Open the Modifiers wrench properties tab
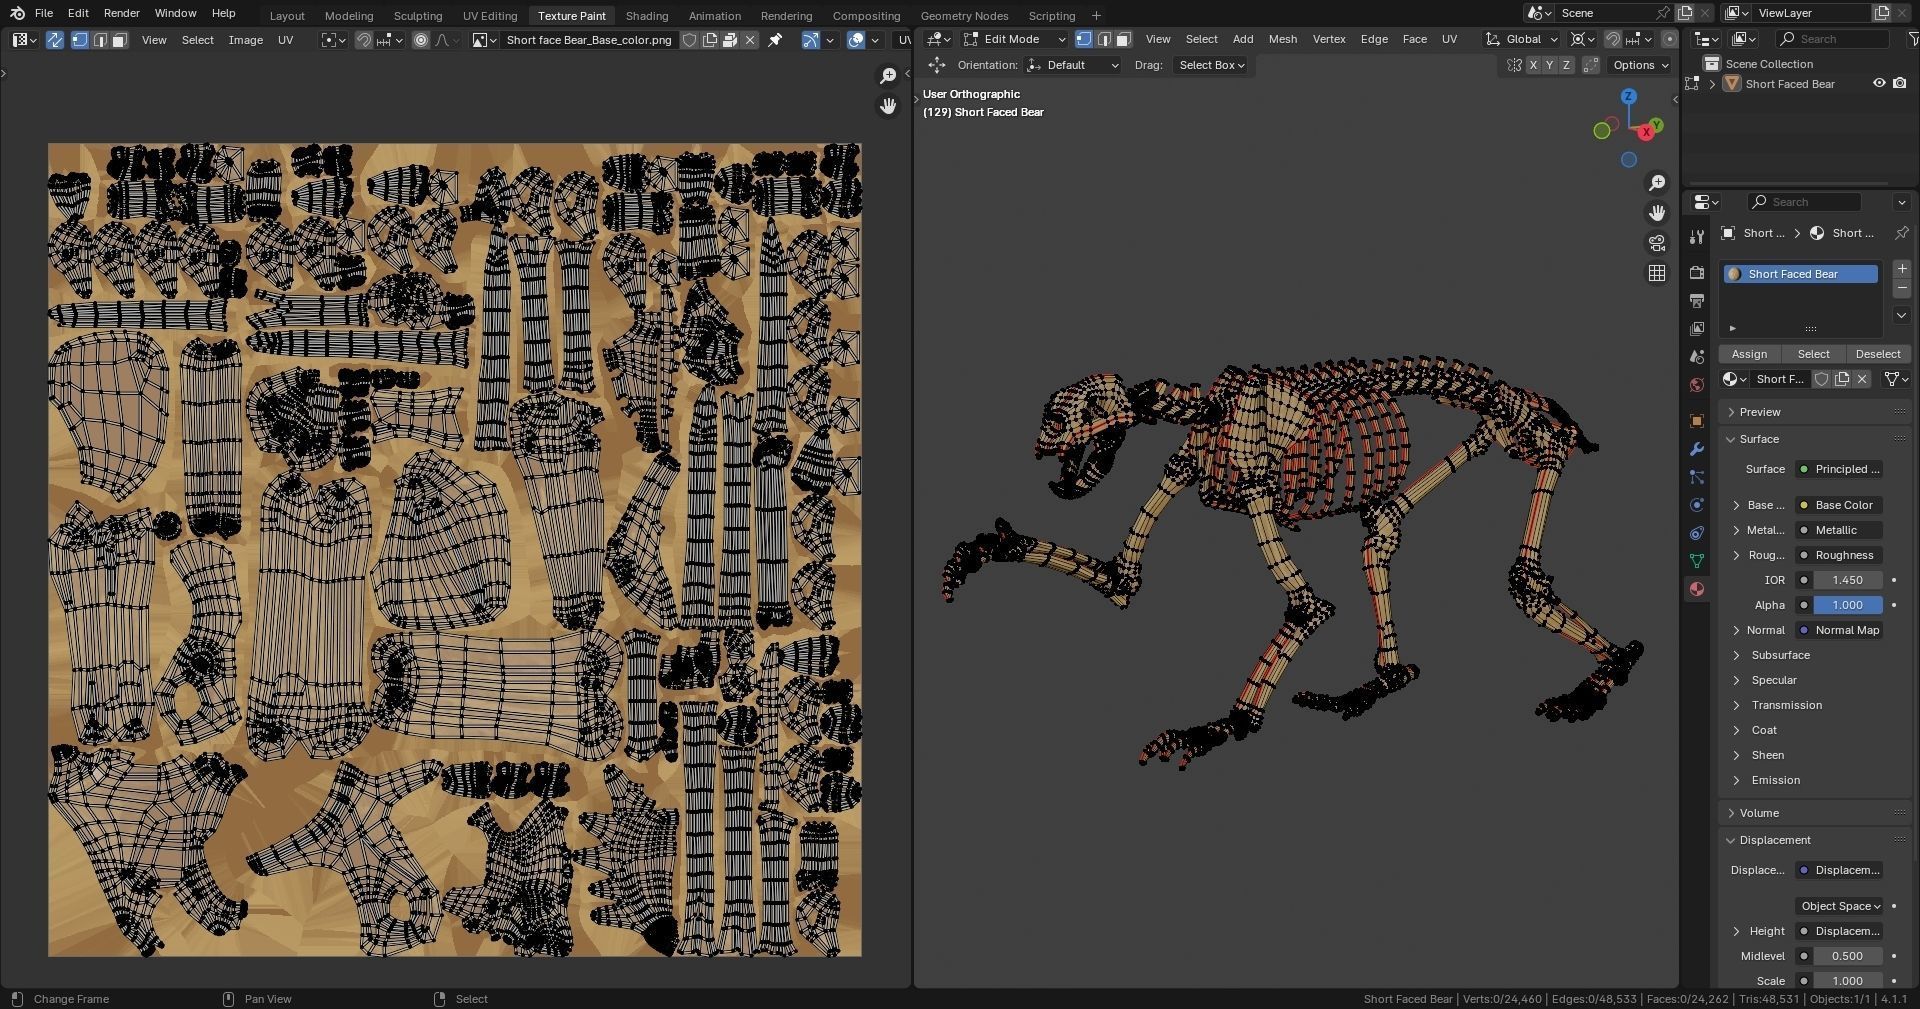 (x=1696, y=449)
